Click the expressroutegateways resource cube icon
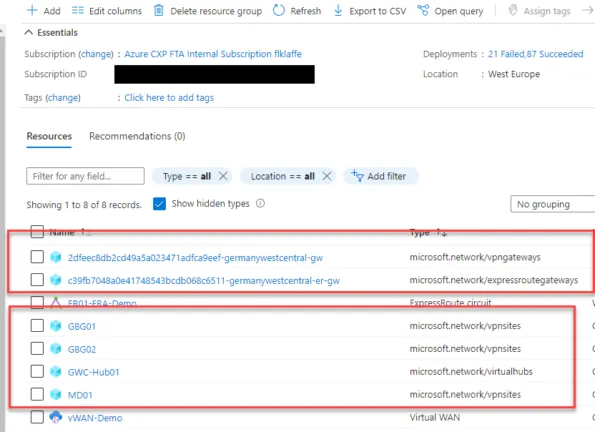The image size is (595, 432). (56, 280)
